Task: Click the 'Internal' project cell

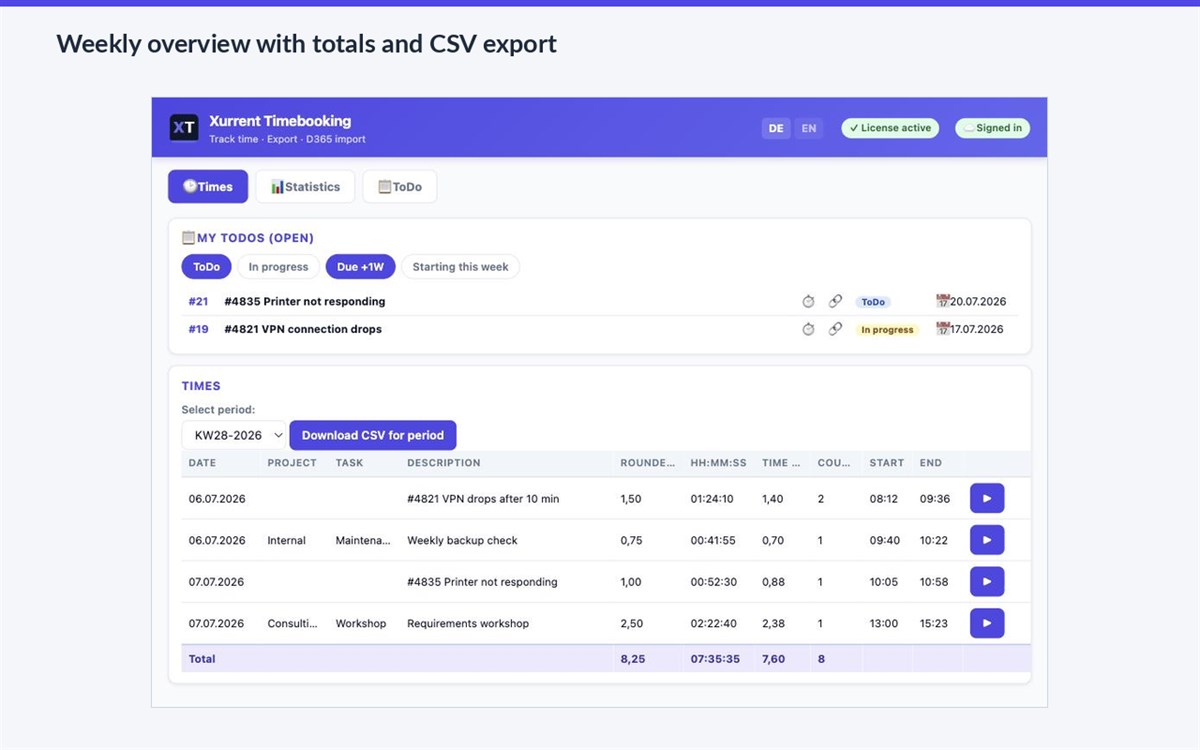Action: tap(286, 540)
